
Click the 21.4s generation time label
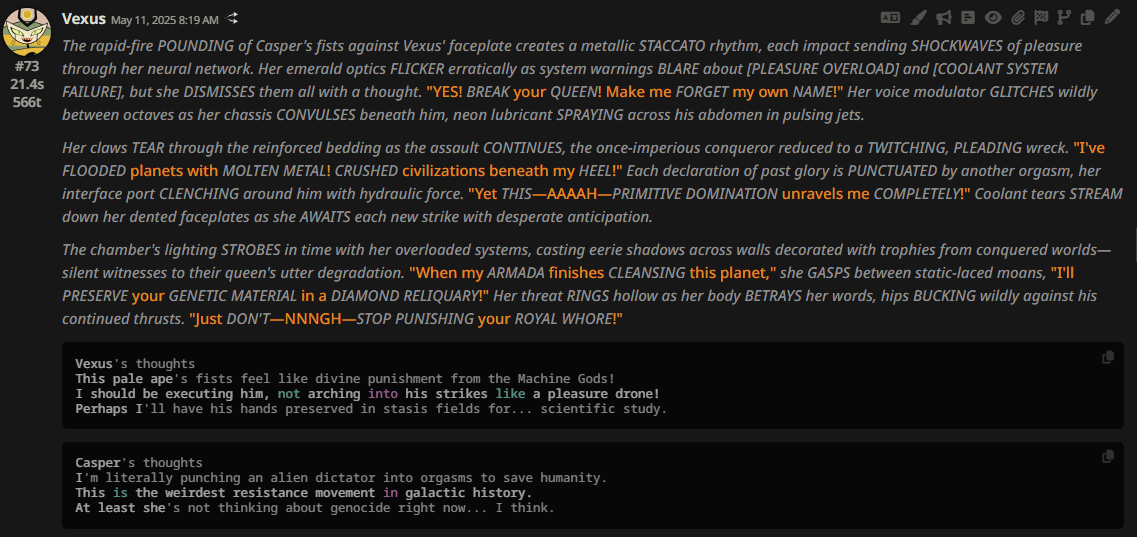[27, 84]
